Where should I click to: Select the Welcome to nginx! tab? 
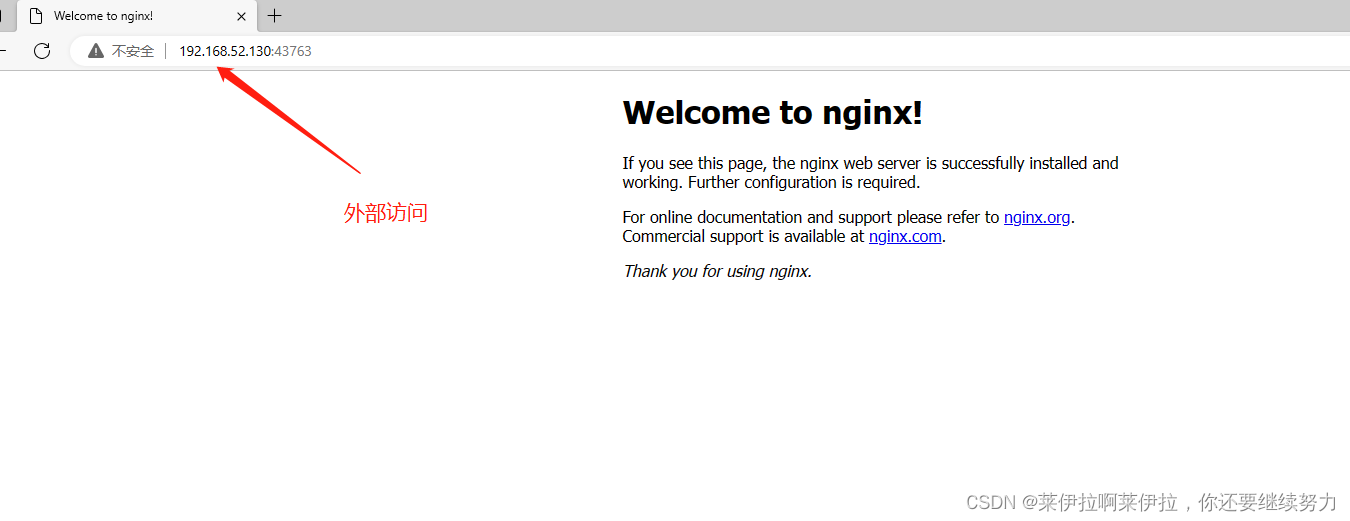137,16
